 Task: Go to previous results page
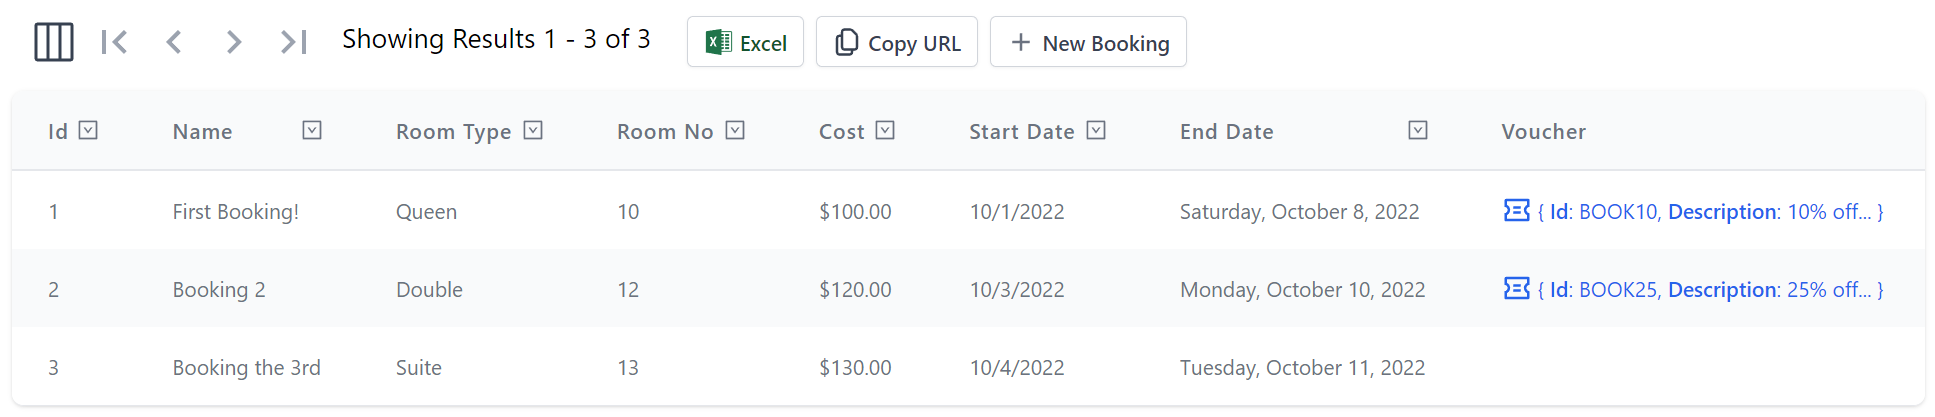click(174, 42)
